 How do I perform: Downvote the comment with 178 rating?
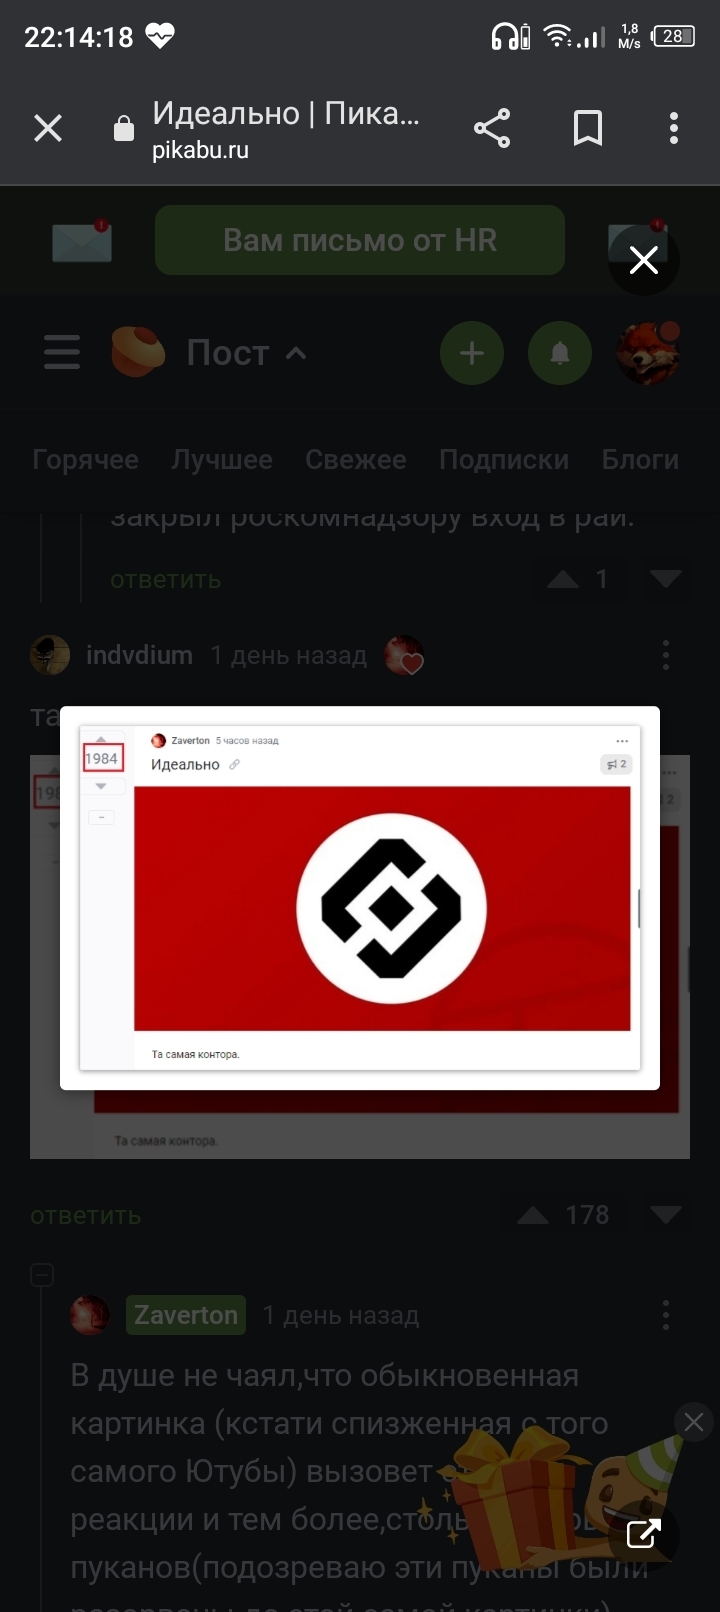click(666, 1215)
